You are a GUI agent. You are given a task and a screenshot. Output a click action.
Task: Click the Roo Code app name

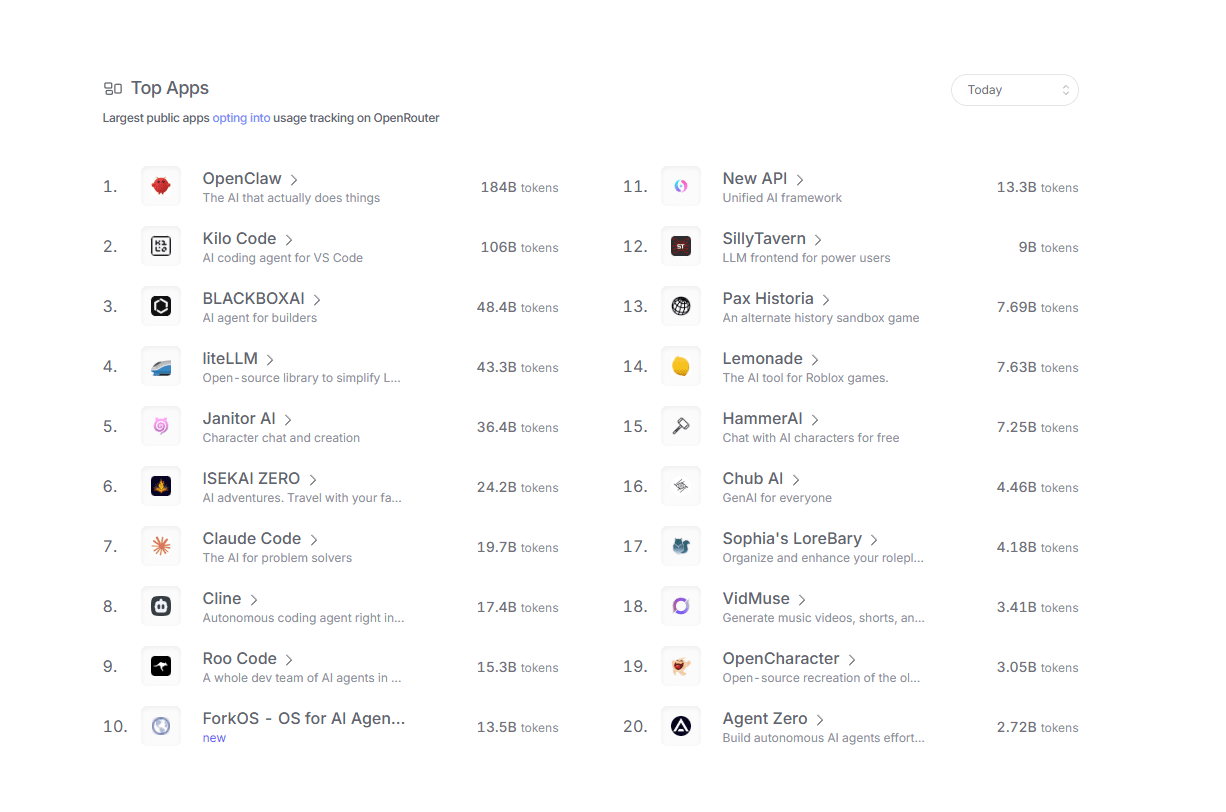pos(239,658)
